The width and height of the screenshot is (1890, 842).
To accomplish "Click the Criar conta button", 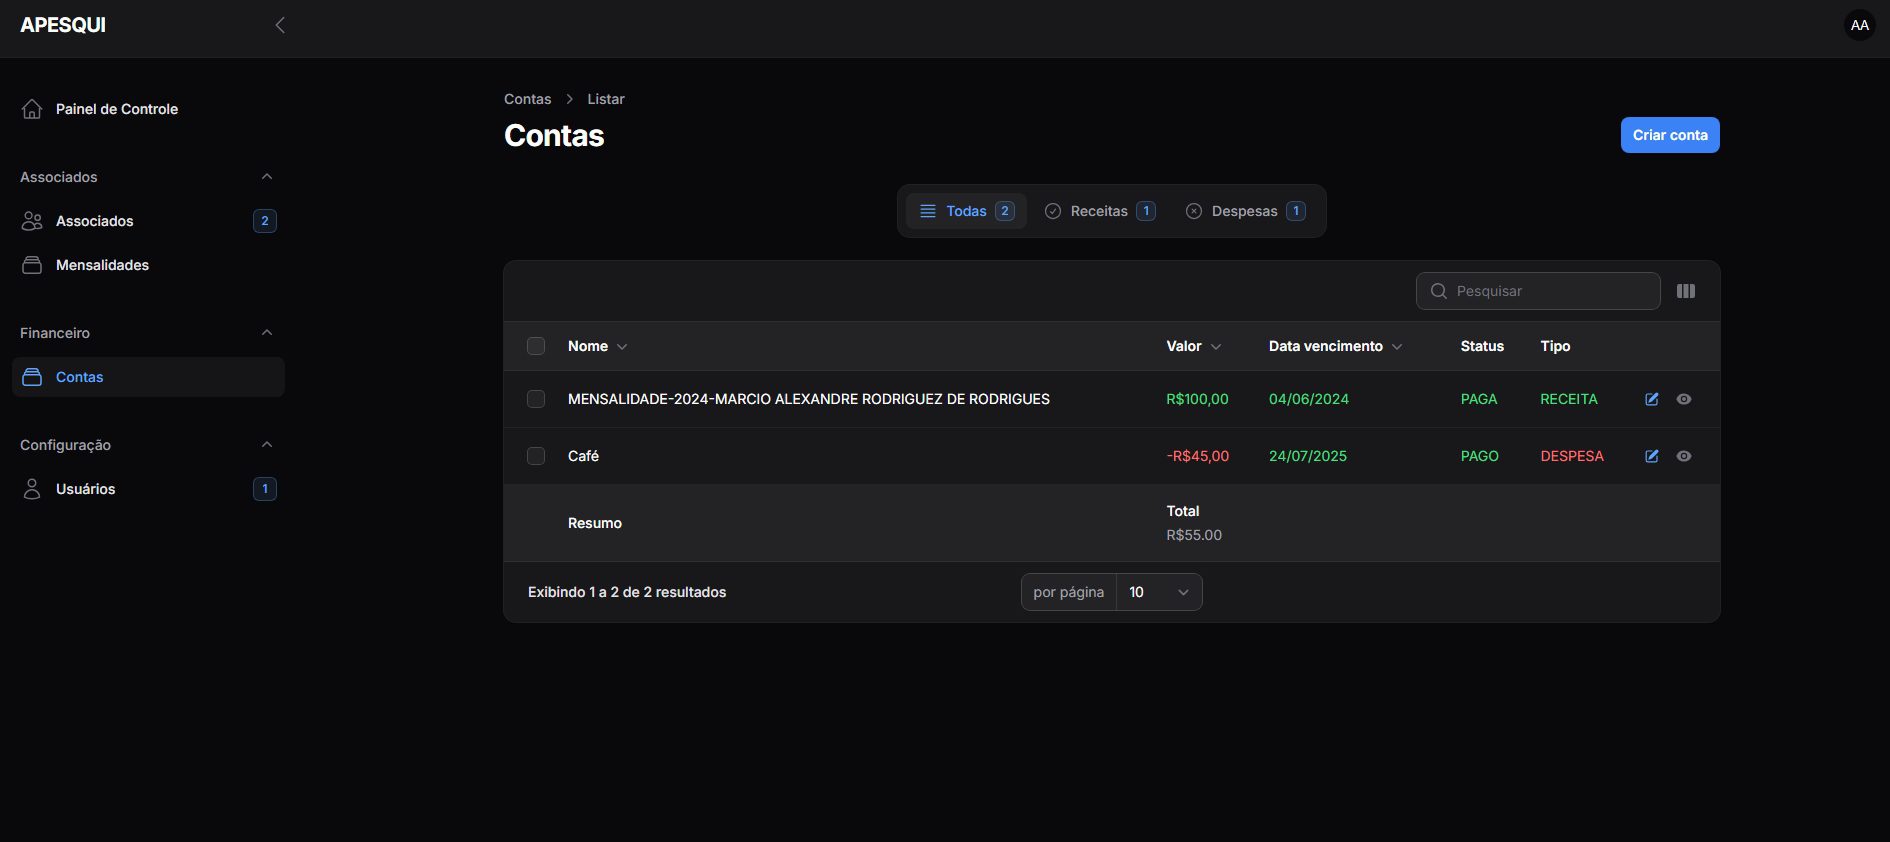I will pyautogui.click(x=1669, y=135).
